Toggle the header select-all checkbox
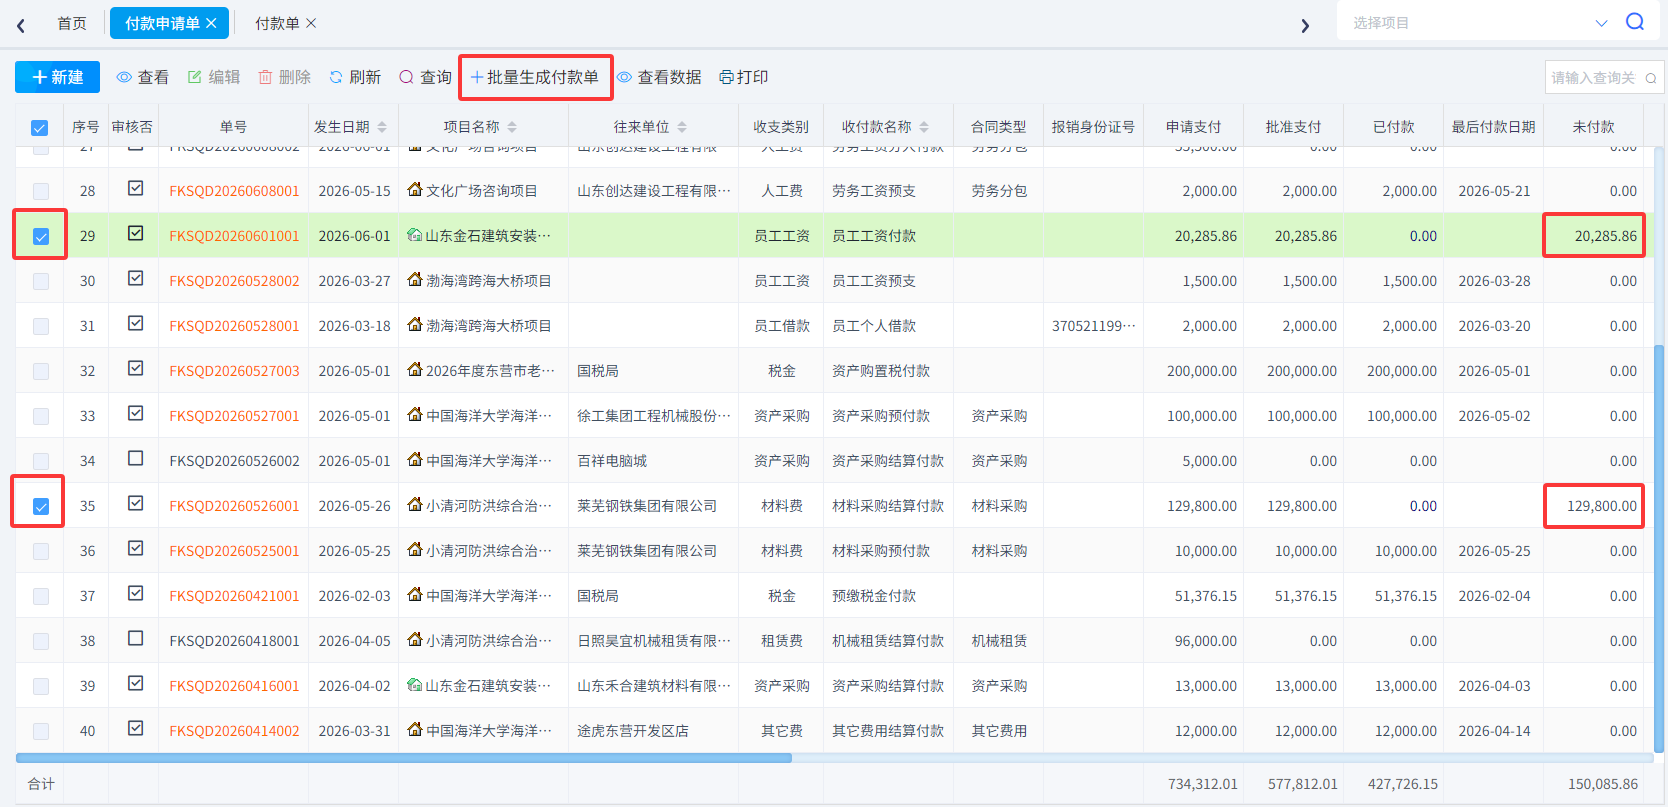 pos(40,128)
